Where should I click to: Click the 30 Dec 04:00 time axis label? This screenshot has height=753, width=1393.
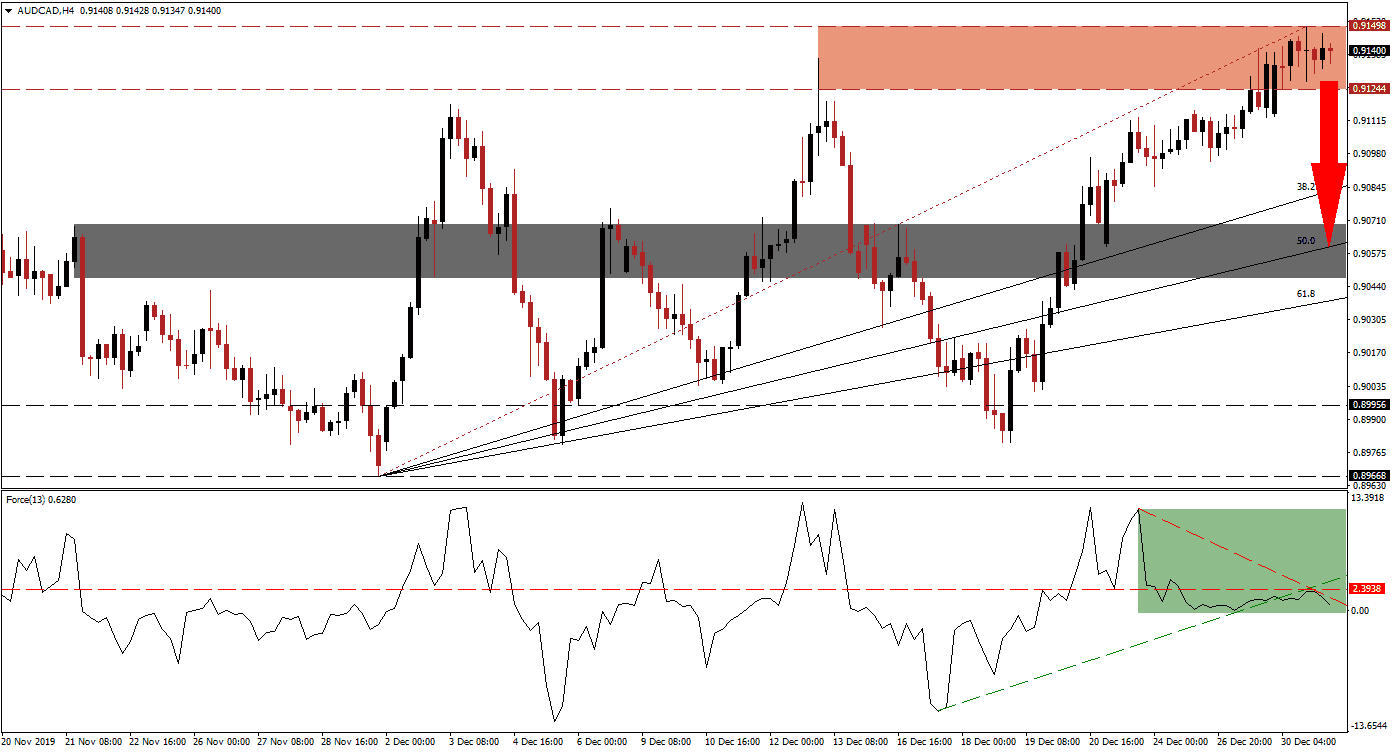[x=1309, y=742]
